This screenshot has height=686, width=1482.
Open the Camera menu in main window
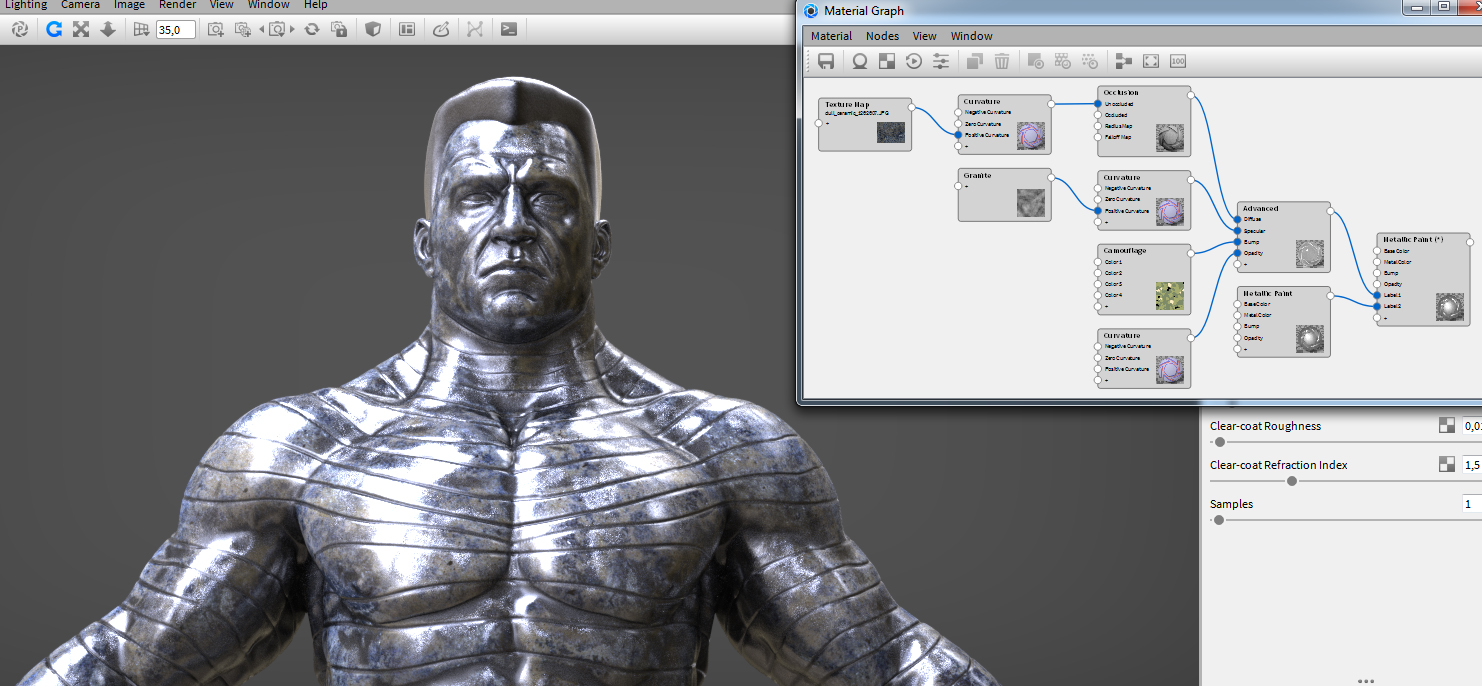point(80,5)
